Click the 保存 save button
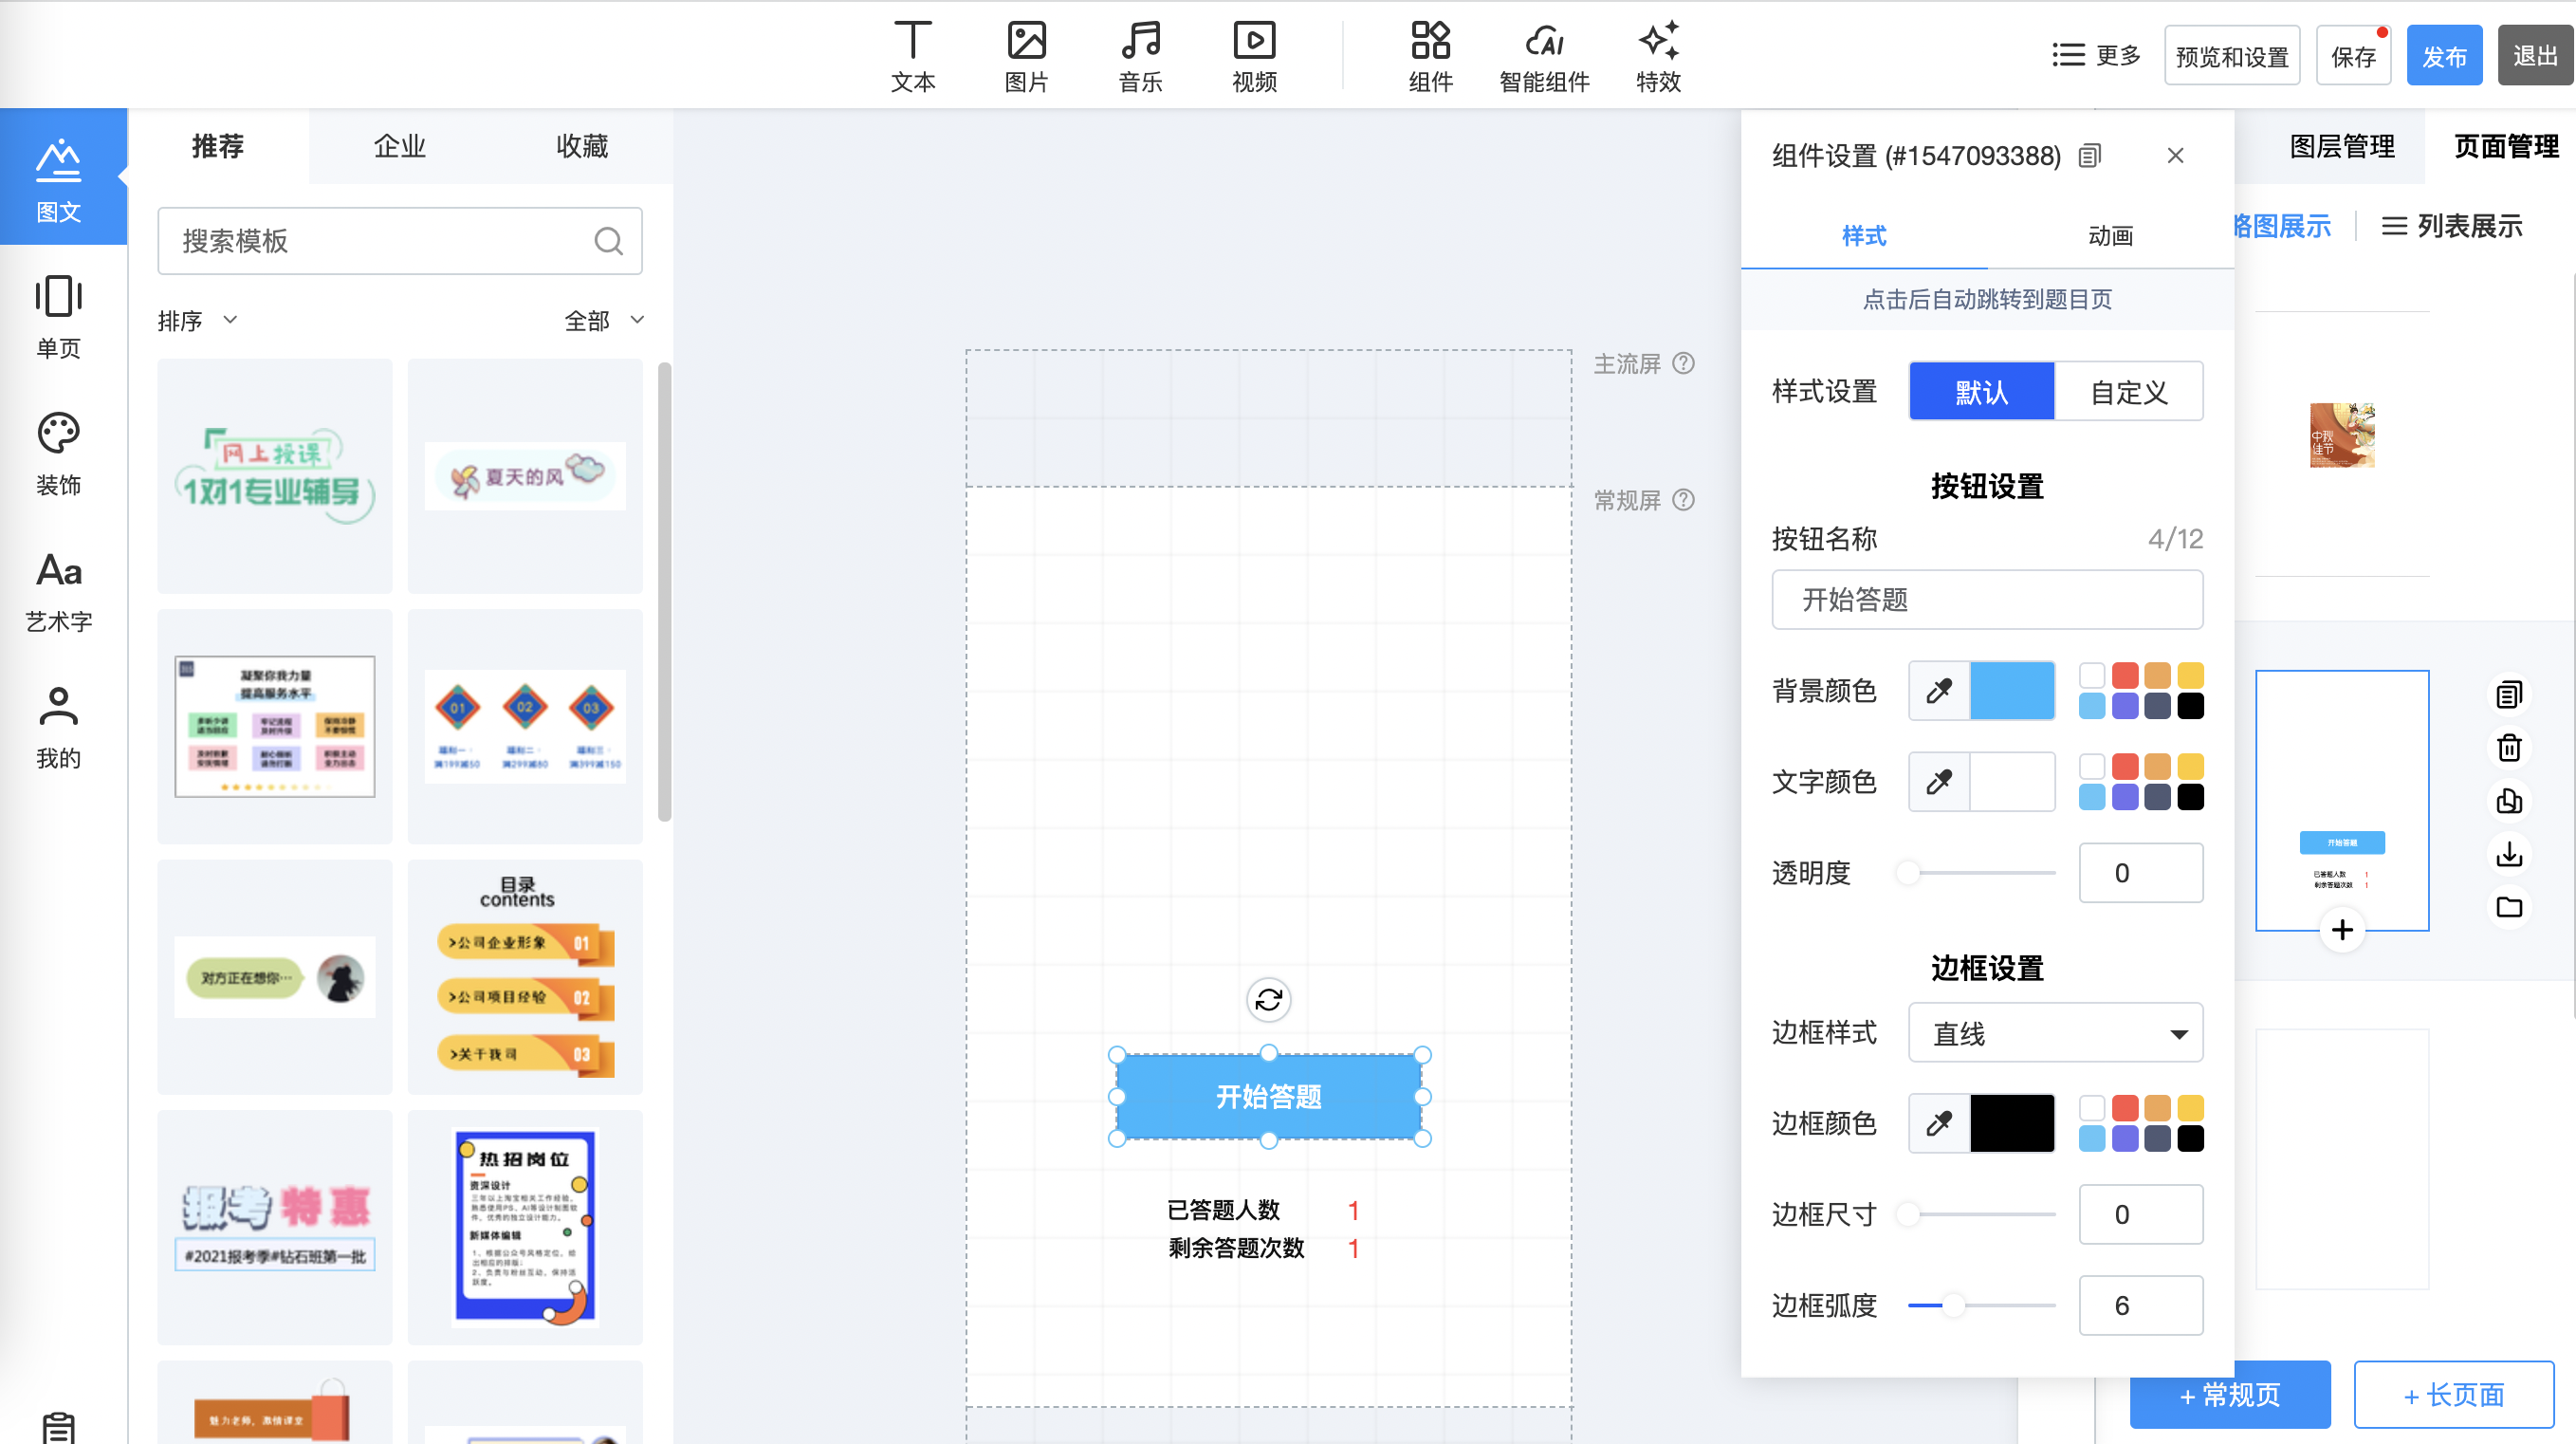 [2353, 56]
